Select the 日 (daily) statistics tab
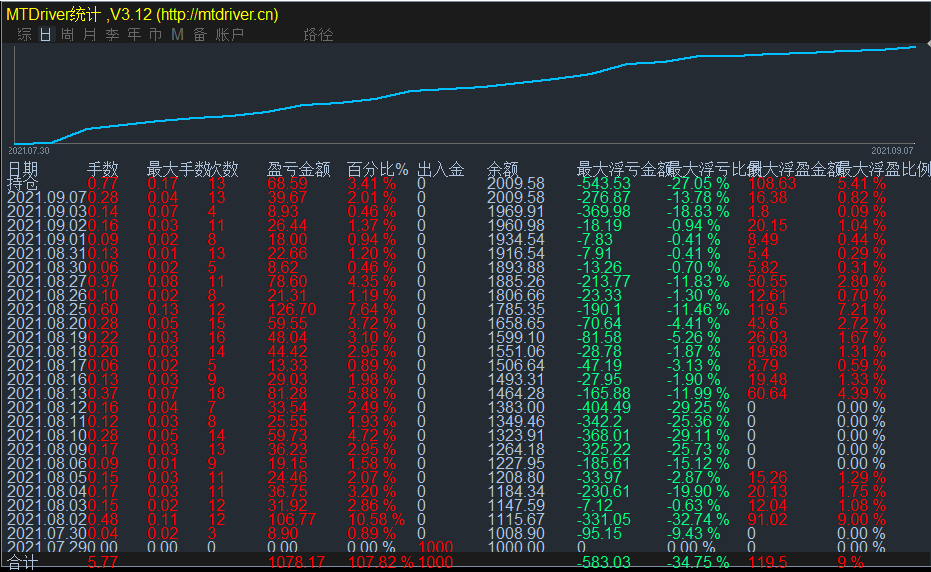 [x=46, y=35]
